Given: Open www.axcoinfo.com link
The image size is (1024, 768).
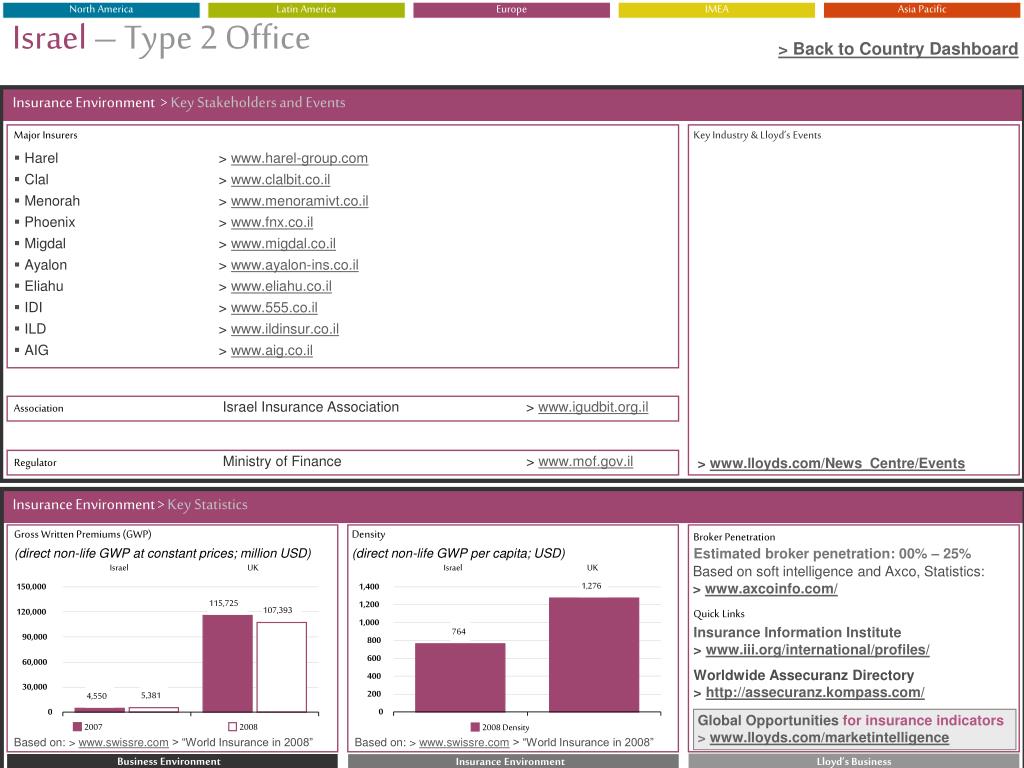Looking at the screenshot, I should tap(771, 589).
